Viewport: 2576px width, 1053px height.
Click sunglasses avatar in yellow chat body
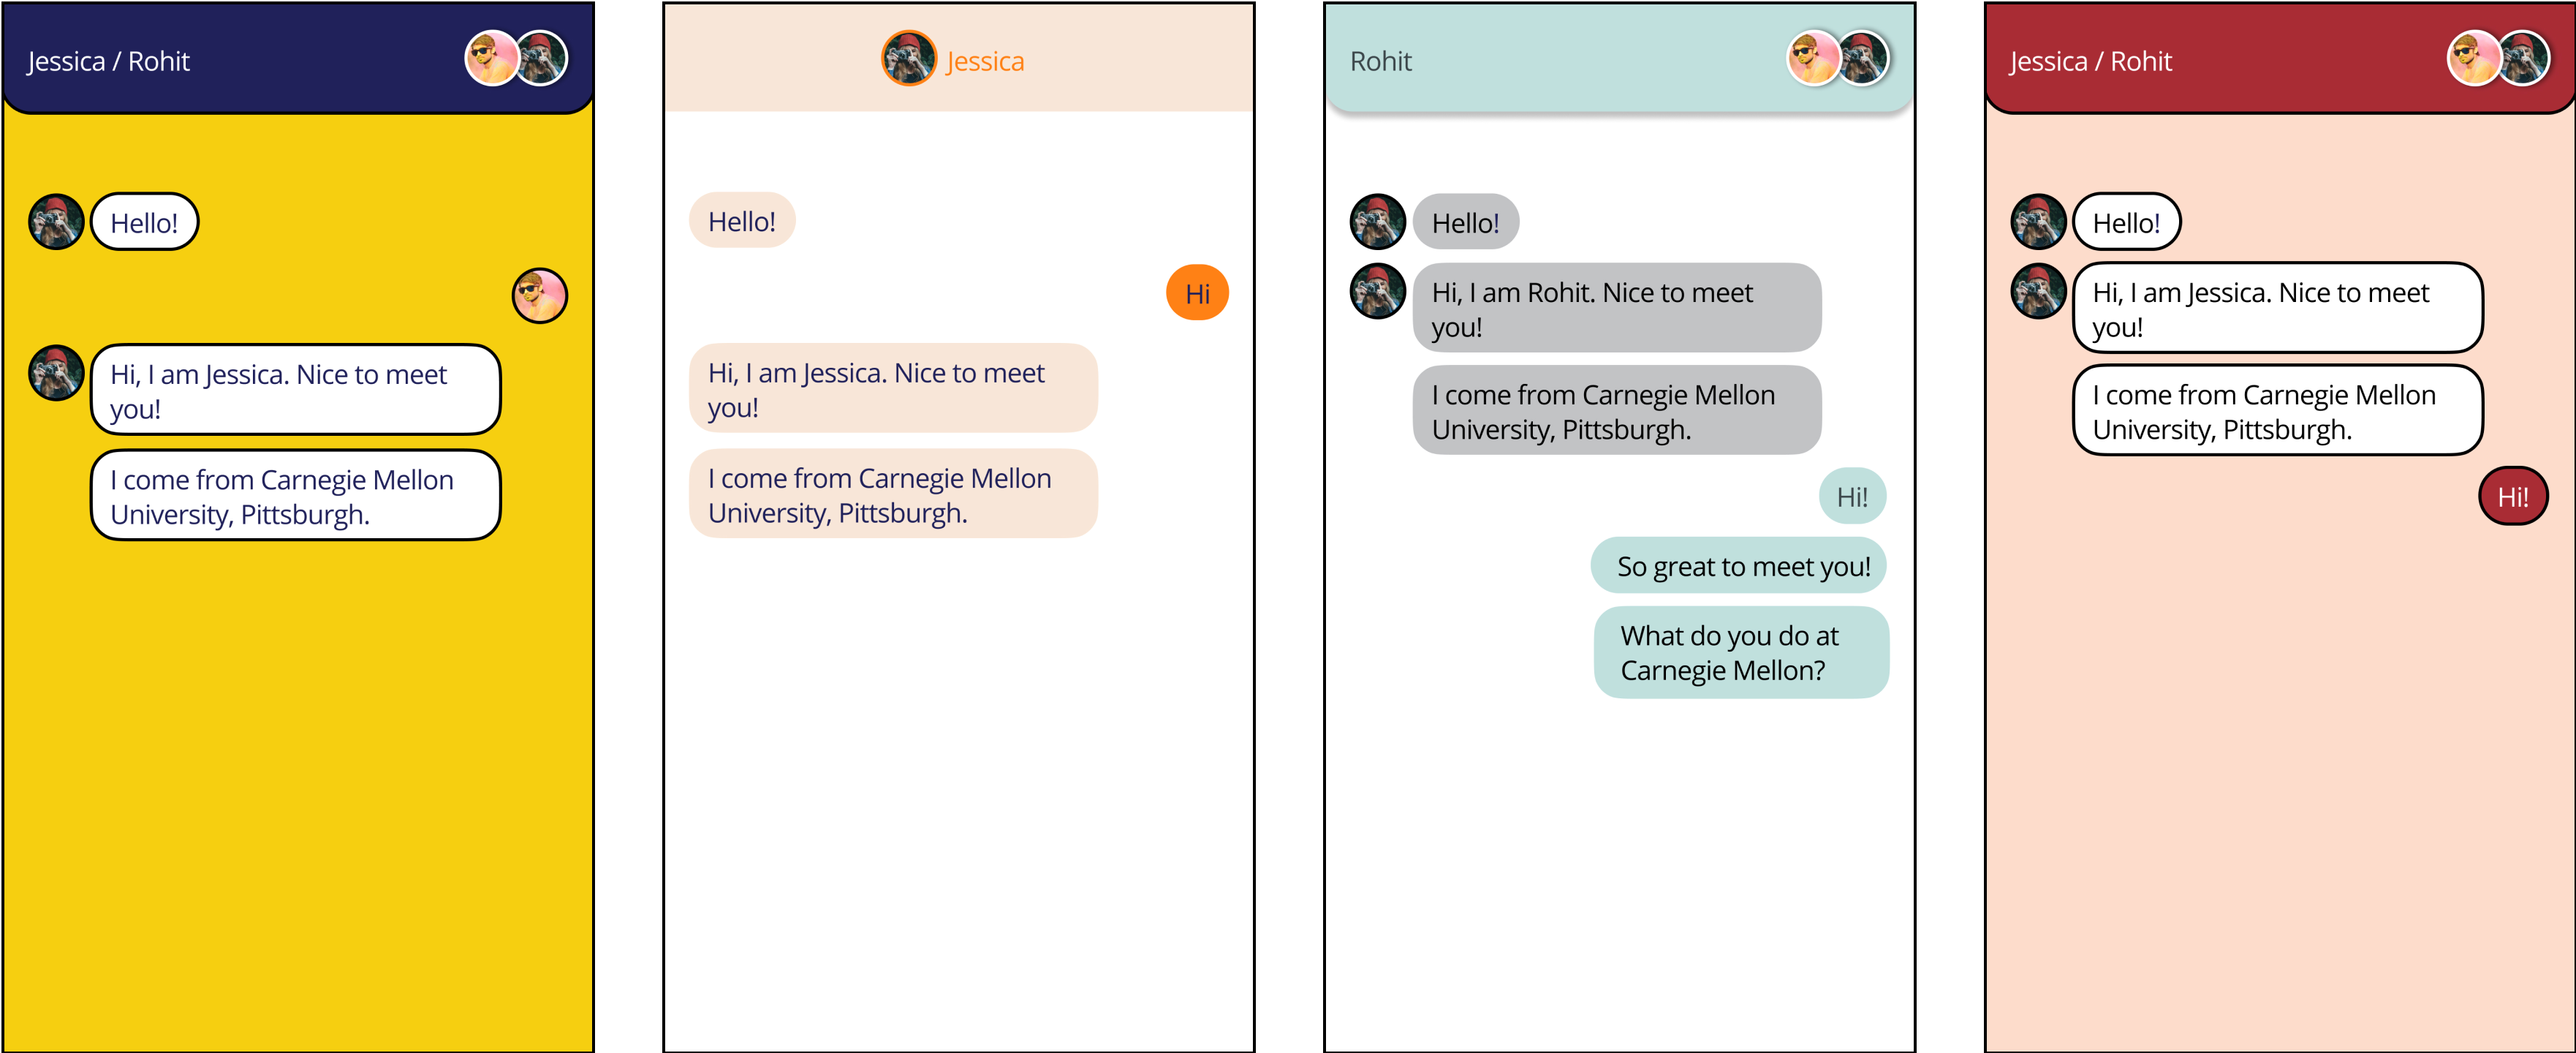tap(540, 295)
